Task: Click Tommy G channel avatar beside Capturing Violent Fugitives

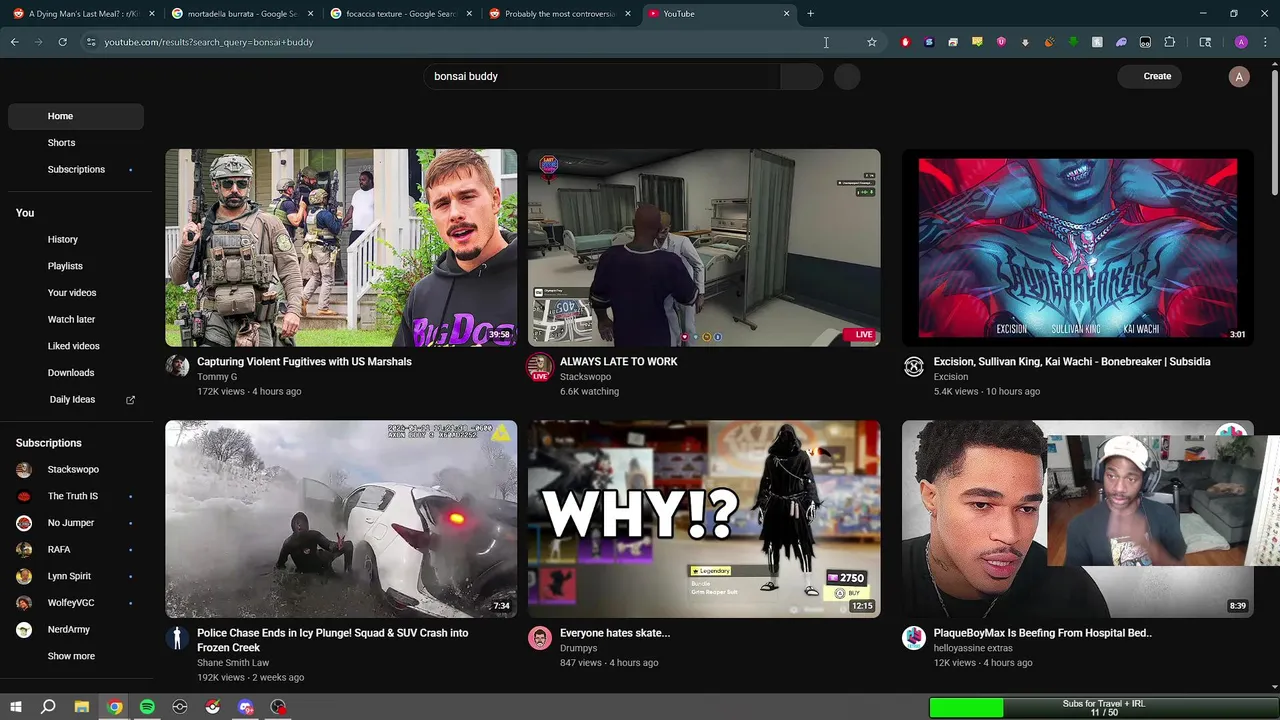Action: point(177,366)
